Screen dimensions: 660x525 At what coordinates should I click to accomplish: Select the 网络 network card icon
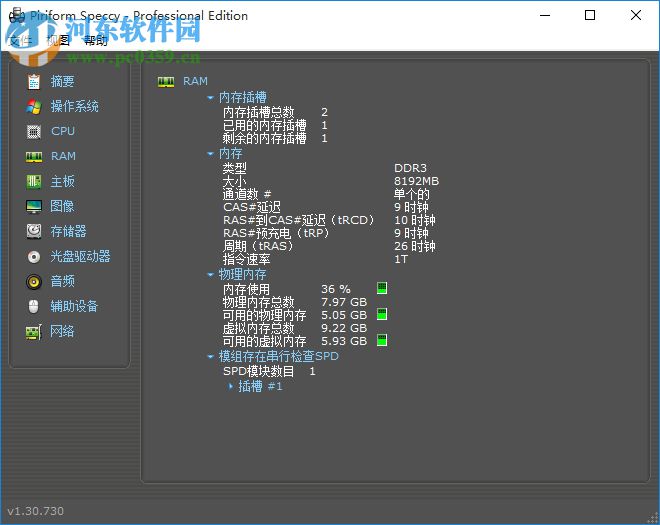(x=34, y=332)
